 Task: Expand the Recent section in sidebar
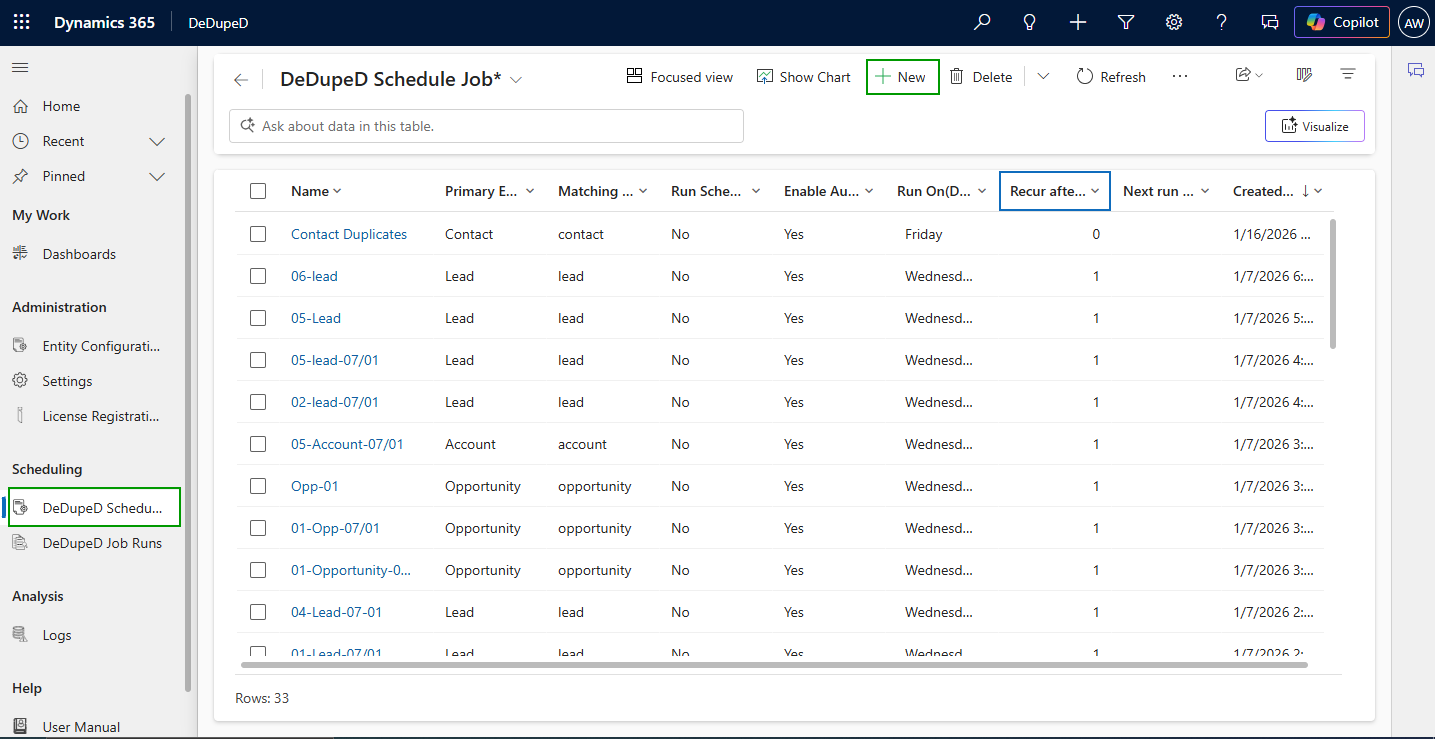156,142
